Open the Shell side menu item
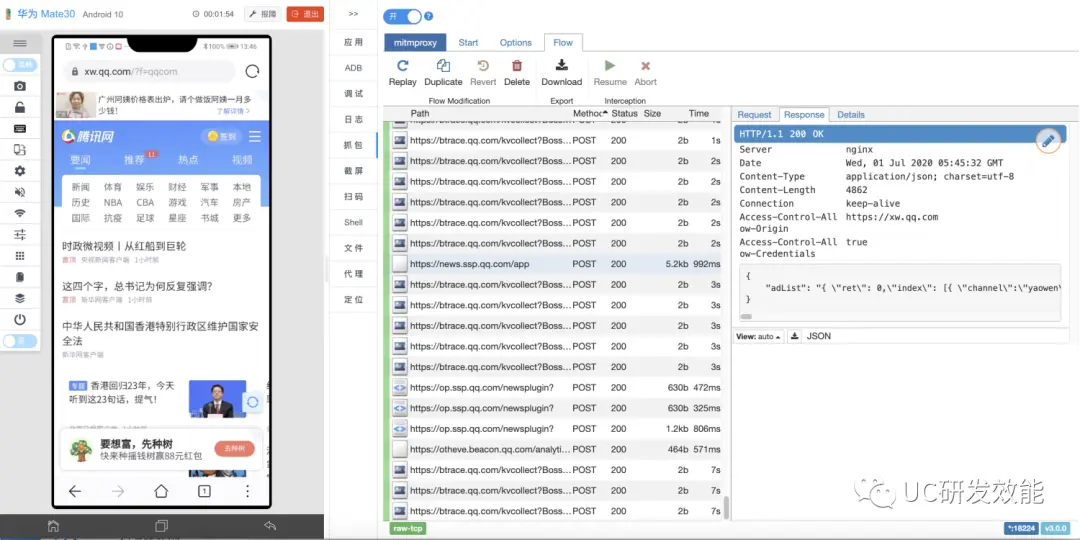 pos(353,222)
